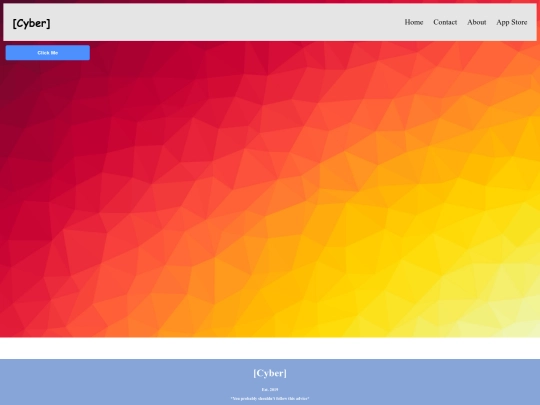Open the About nav link
This screenshot has width=540, height=405.
pos(477,22)
